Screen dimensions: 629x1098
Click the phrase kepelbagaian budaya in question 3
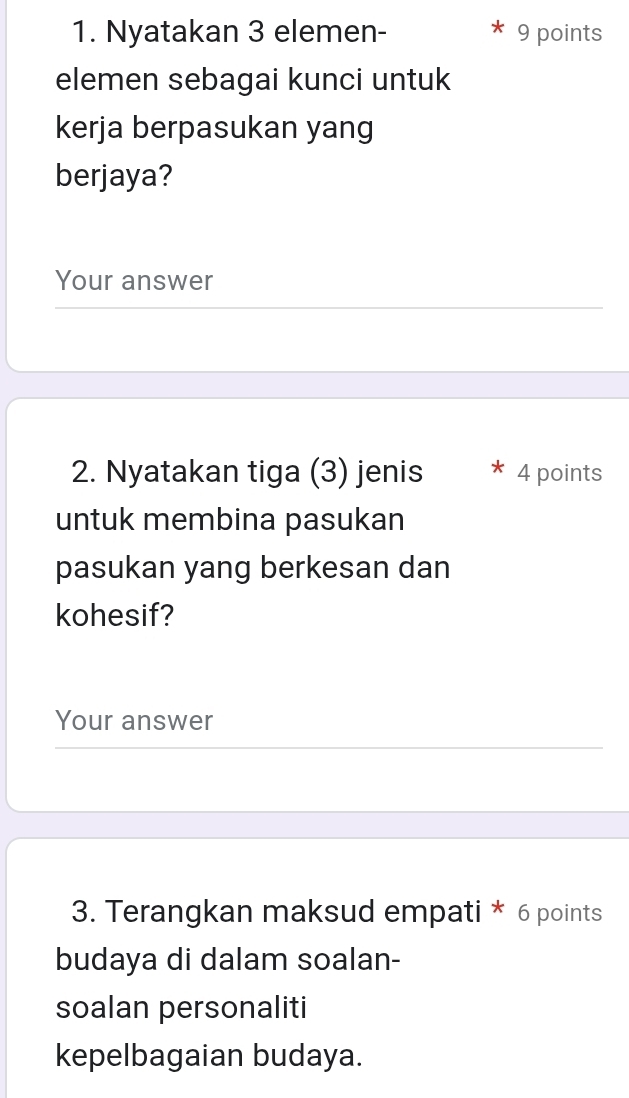[216, 1055]
